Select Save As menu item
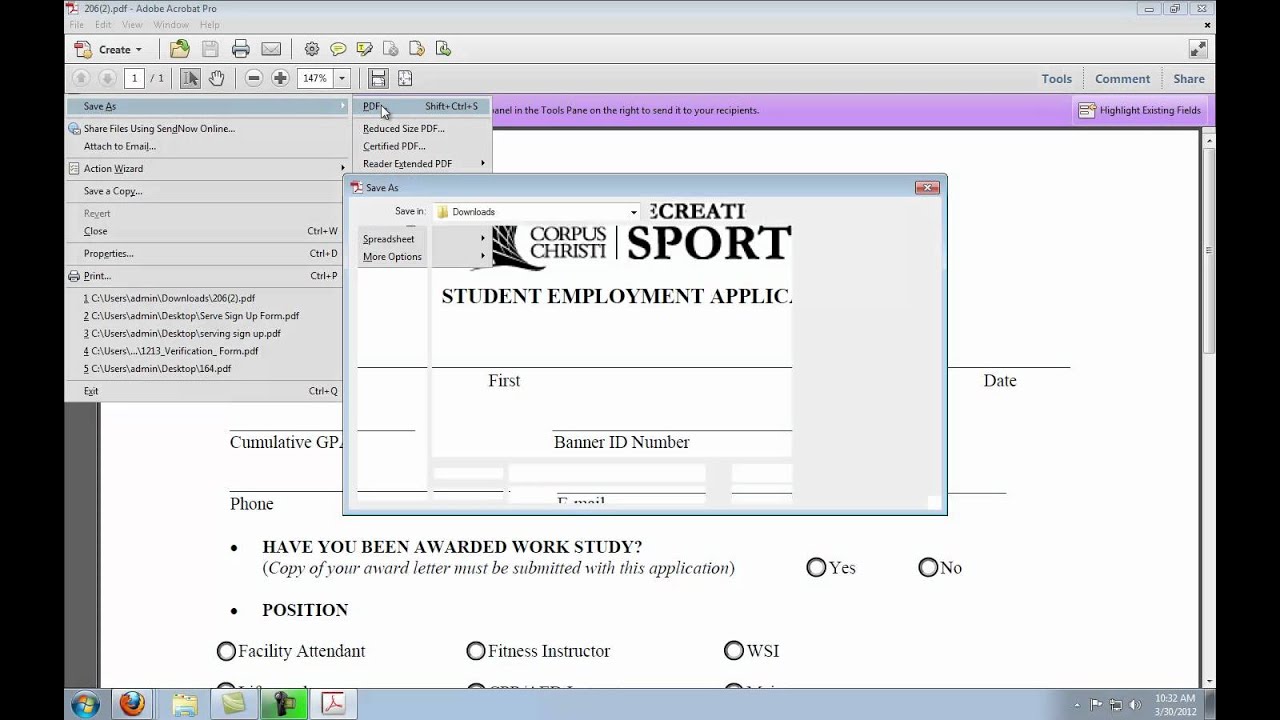The height and width of the screenshot is (720, 1280). pyautogui.click(x=207, y=106)
